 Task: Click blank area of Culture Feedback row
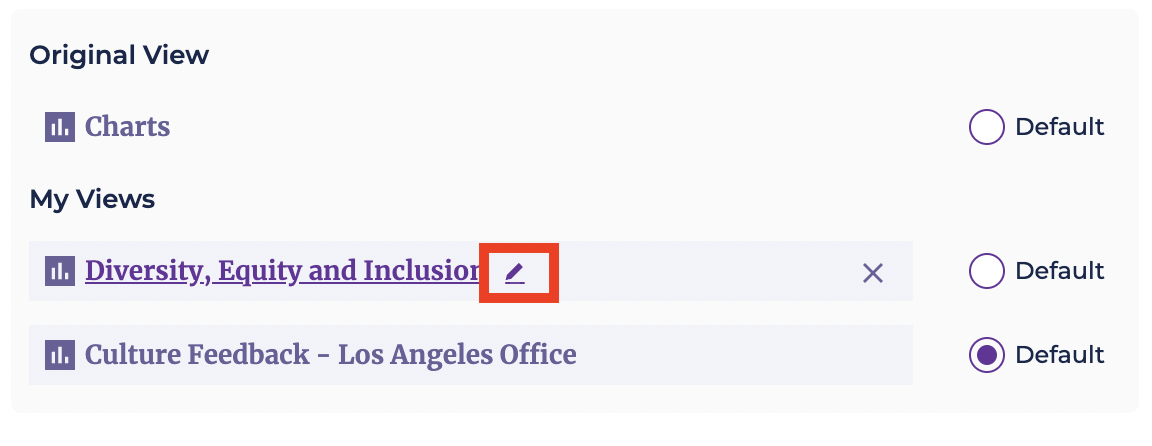click(x=742, y=355)
